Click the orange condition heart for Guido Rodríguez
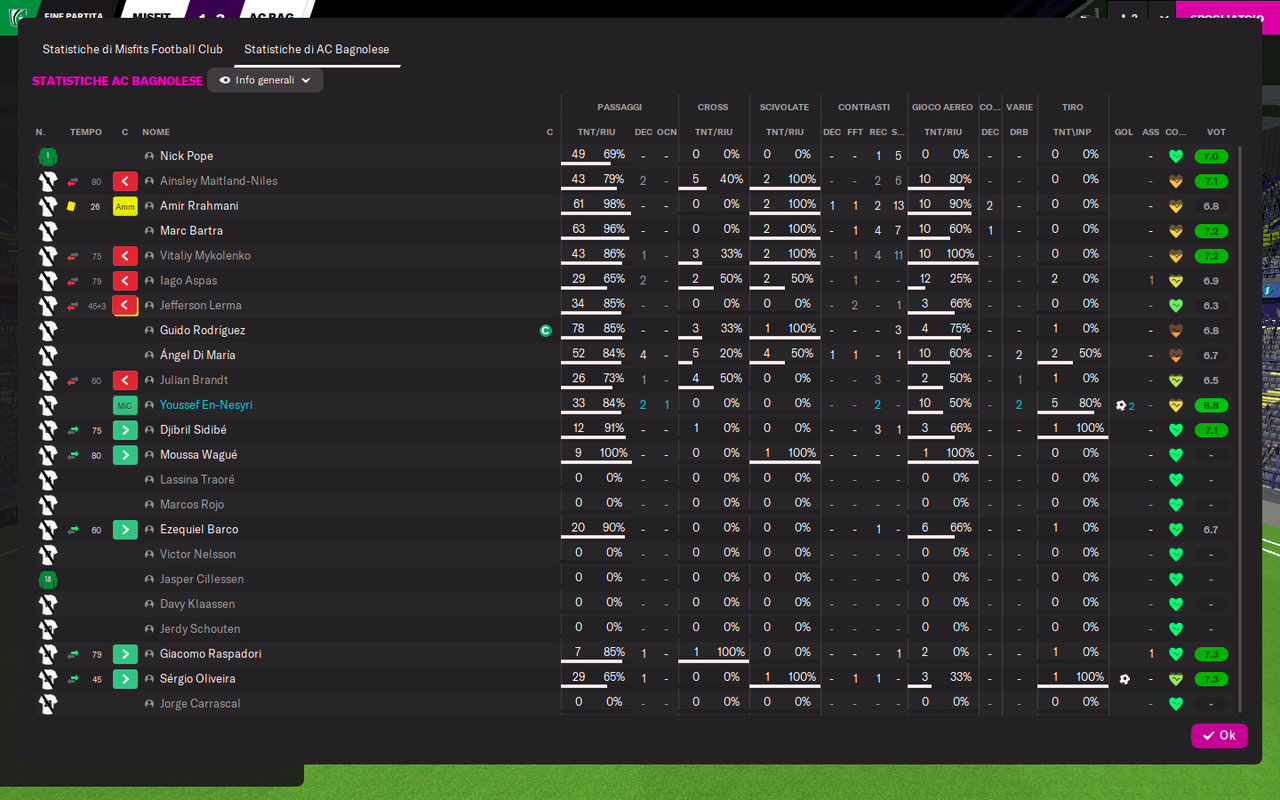 (x=1176, y=330)
